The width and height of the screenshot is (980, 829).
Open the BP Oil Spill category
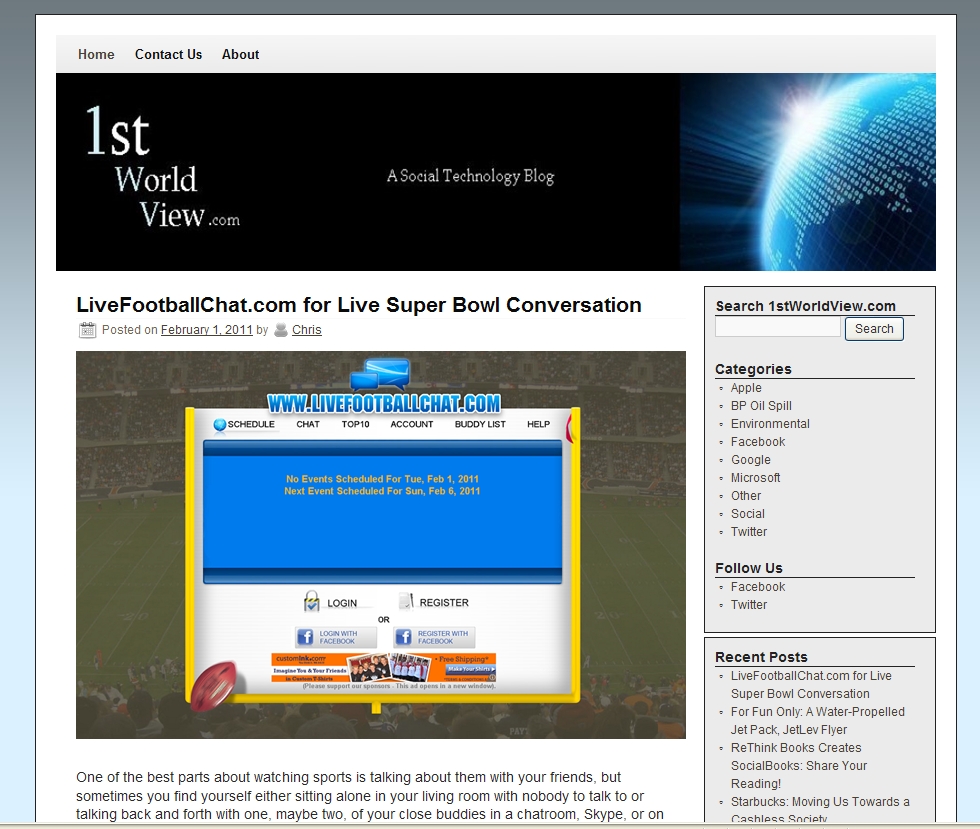[761, 406]
